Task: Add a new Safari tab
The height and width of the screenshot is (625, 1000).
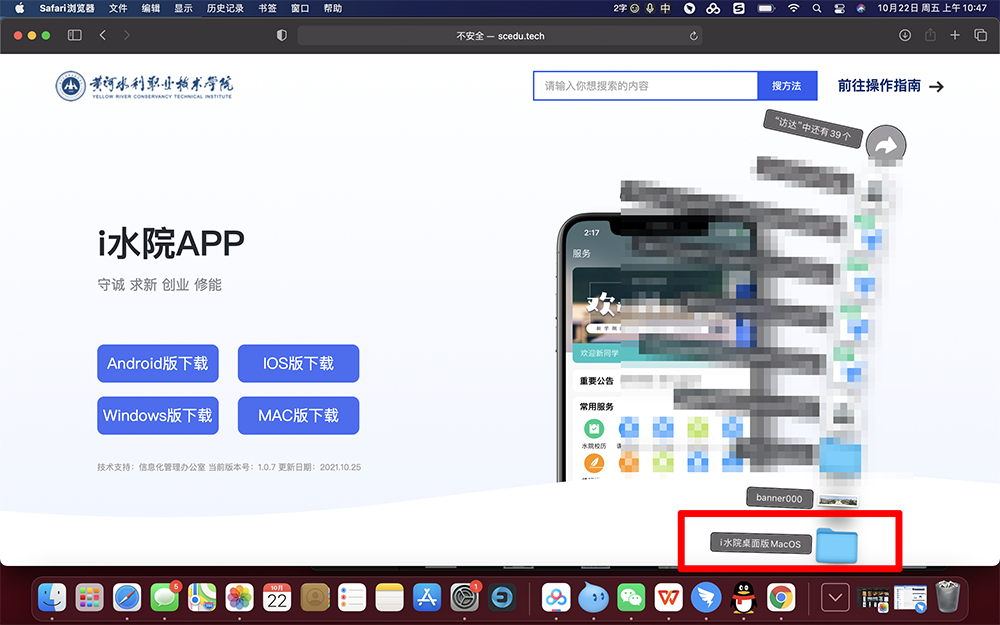Action: (x=955, y=35)
